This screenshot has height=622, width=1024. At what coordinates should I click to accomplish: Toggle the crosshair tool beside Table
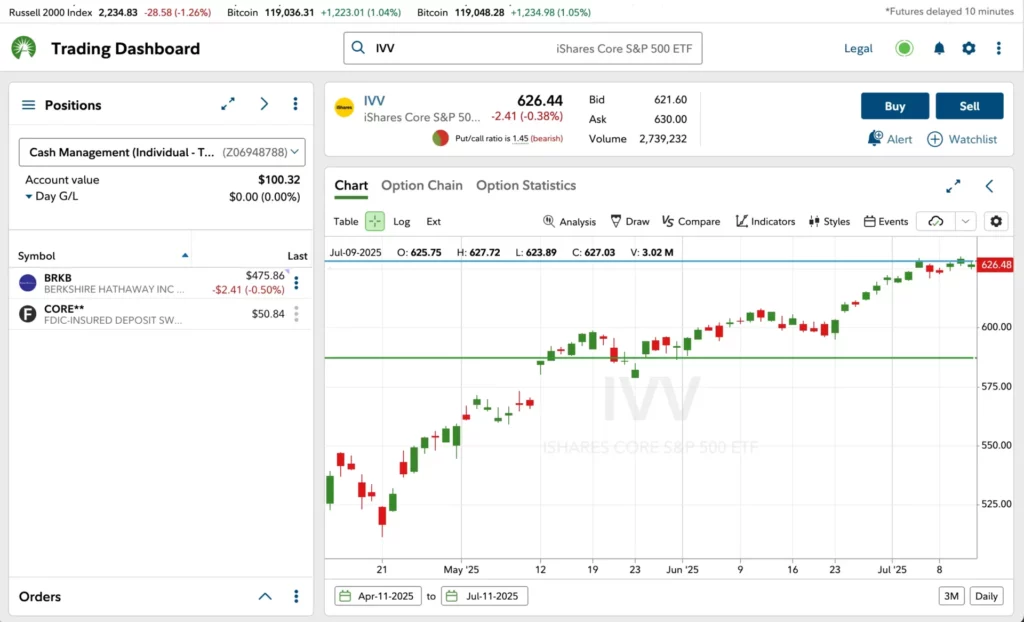pos(375,221)
